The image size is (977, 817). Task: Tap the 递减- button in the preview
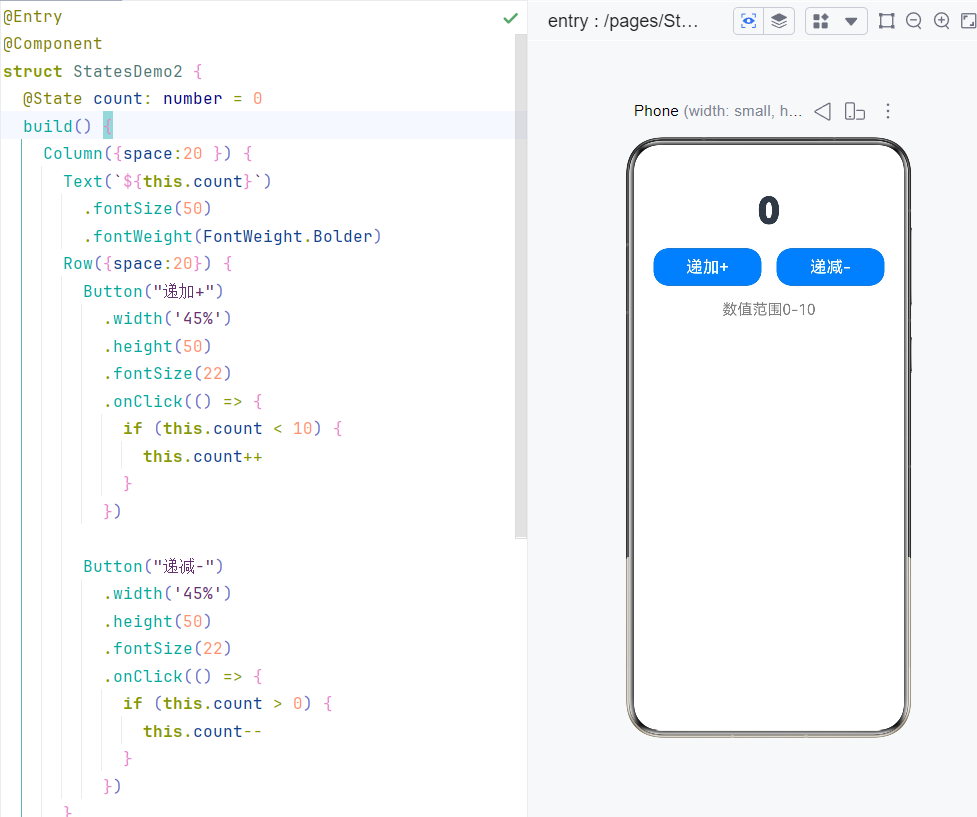[830, 267]
